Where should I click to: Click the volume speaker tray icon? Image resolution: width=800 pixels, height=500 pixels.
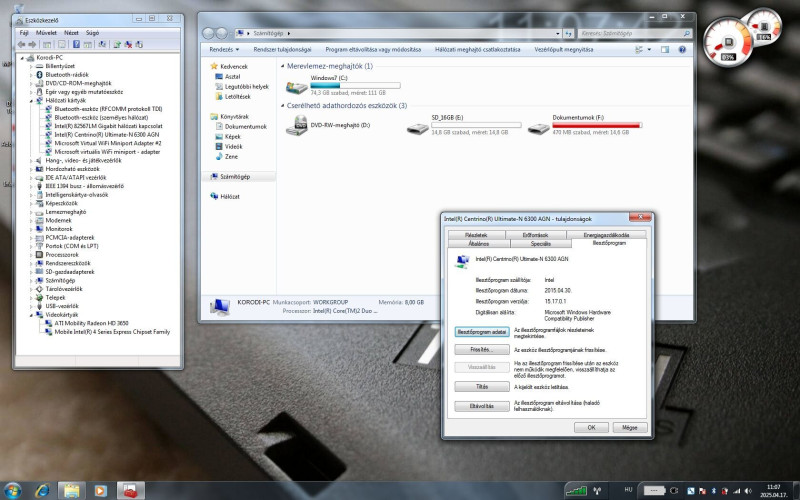[748, 491]
